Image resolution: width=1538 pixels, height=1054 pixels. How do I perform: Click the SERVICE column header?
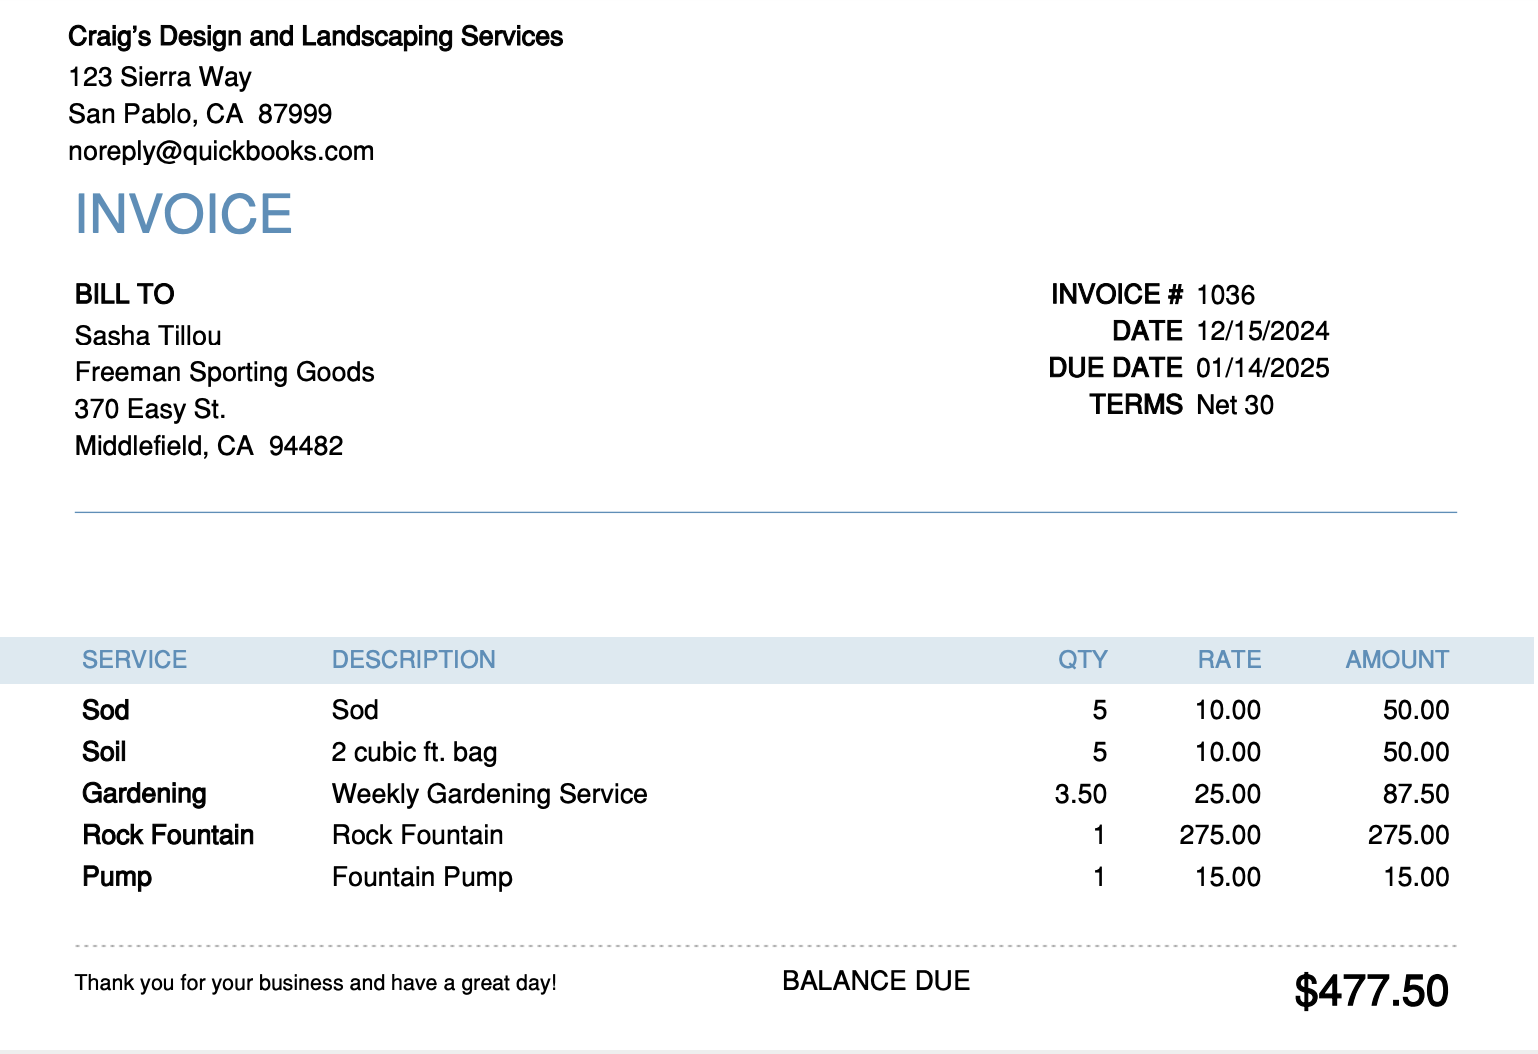(134, 660)
